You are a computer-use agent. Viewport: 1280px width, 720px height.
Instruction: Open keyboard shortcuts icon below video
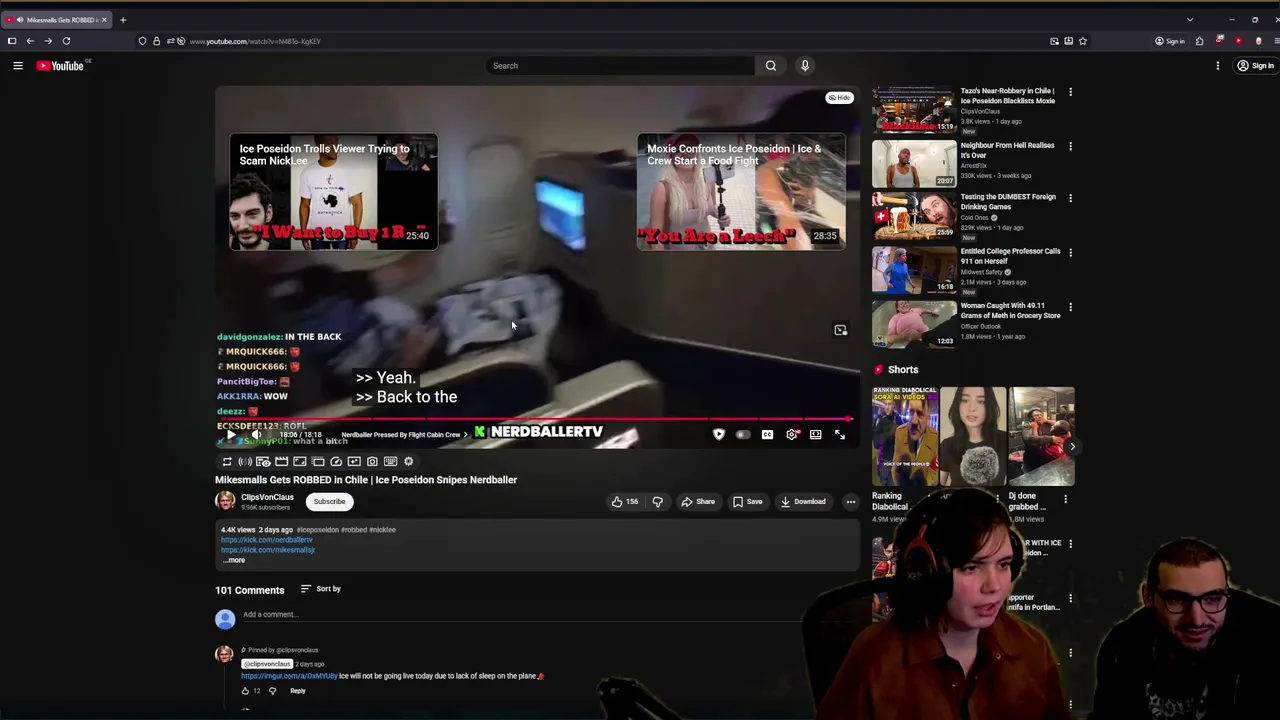coord(390,462)
